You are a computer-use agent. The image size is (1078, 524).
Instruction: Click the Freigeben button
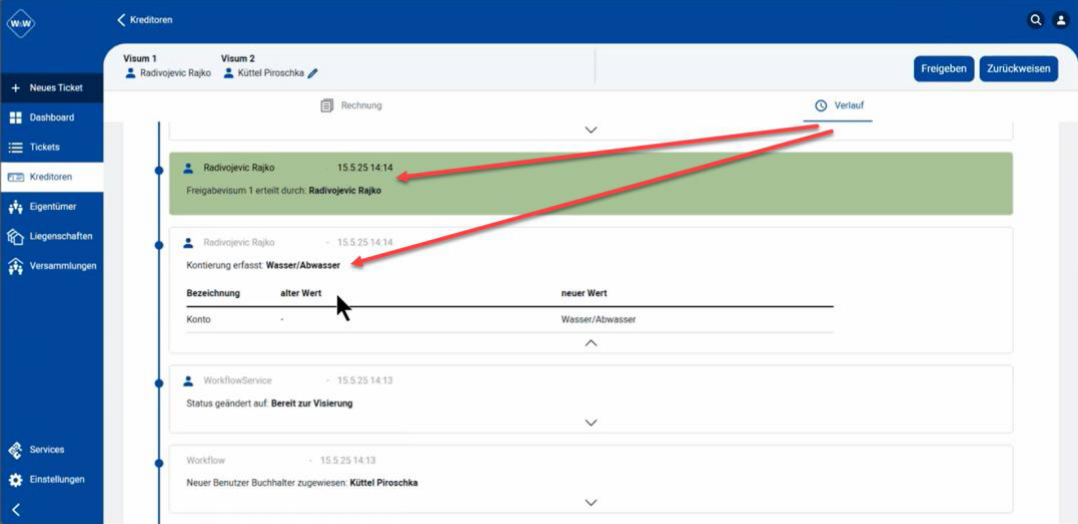tap(943, 69)
